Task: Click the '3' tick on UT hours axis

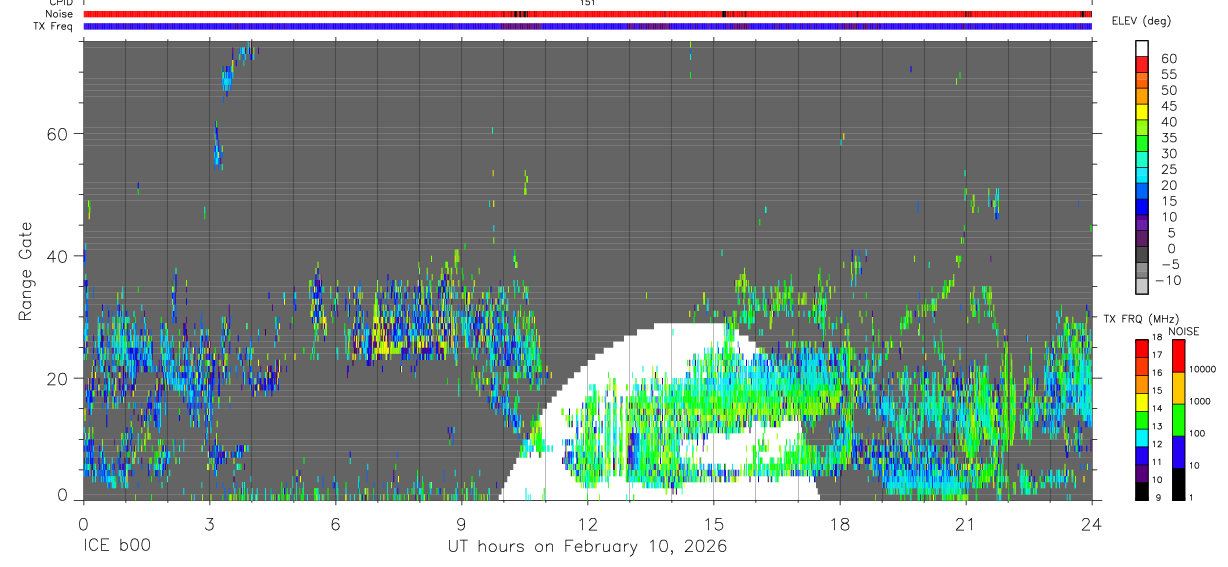Action: [209, 523]
